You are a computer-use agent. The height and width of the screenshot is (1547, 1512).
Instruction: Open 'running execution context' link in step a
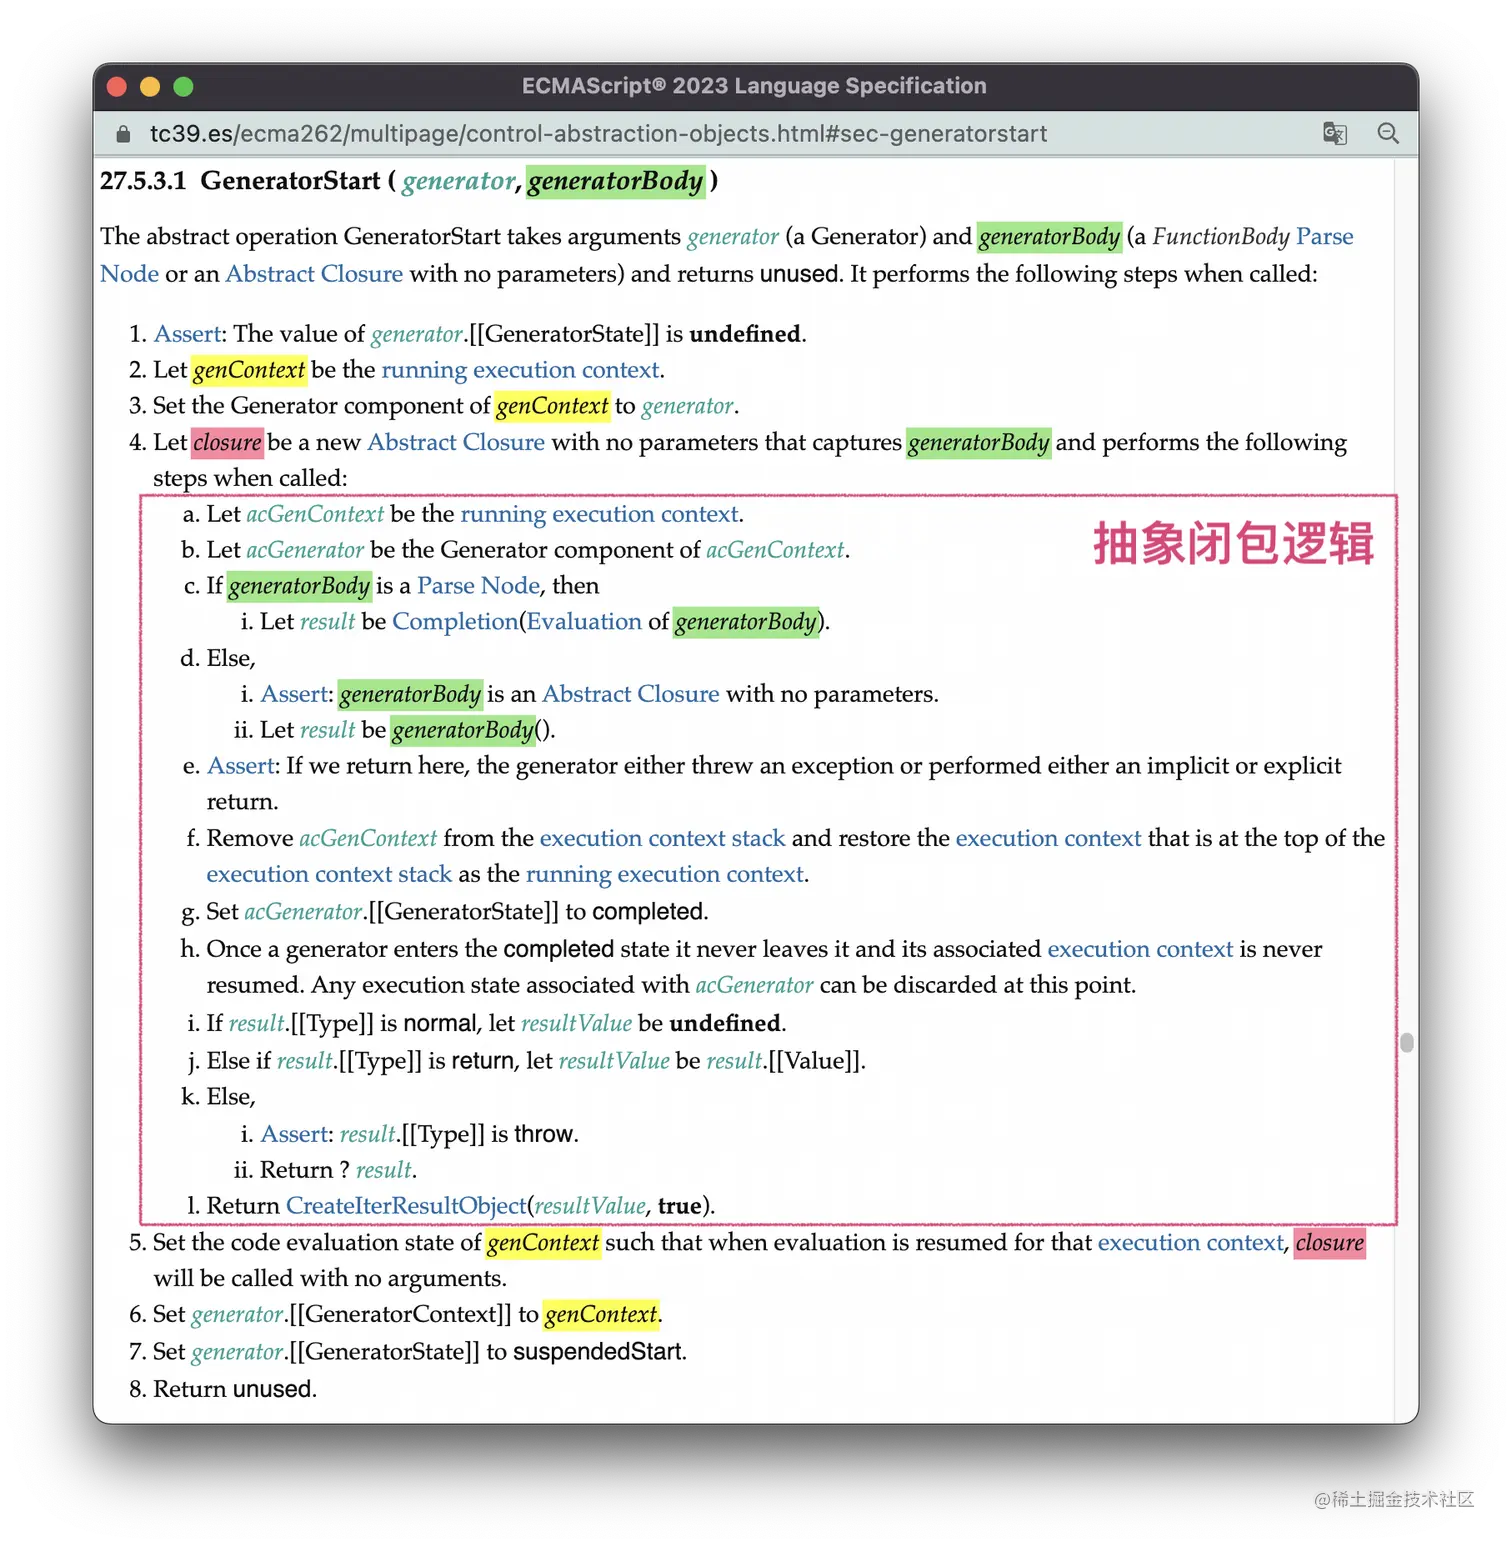pos(599,514)
